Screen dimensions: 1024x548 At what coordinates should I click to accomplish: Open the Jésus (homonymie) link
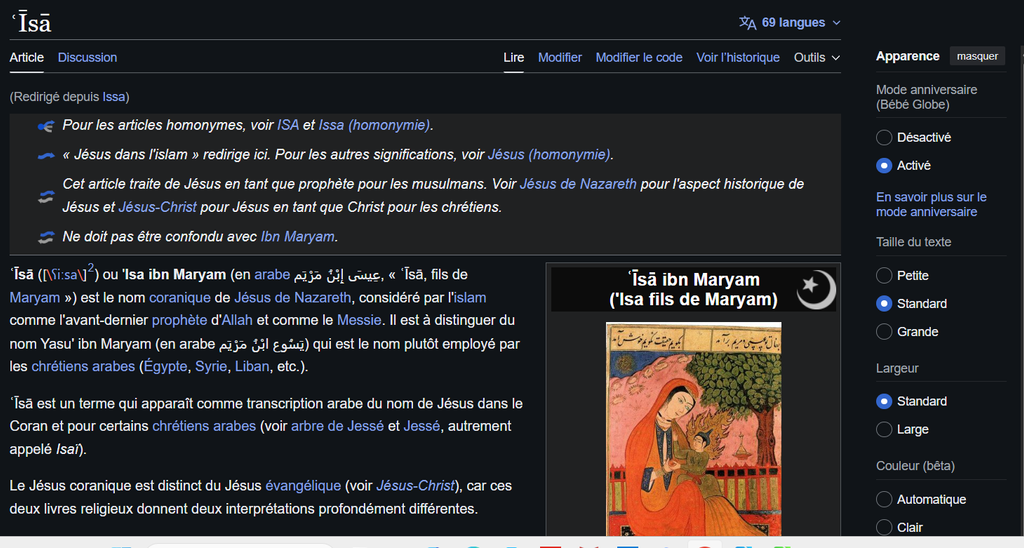pyautogui.click(x=549, y=155)
